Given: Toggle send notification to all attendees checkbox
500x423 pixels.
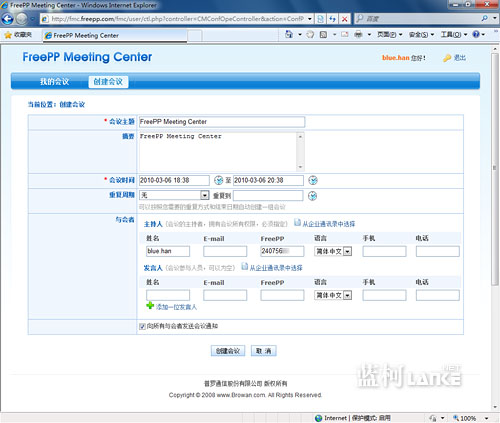Looking at the screenshot, I should [x=142, y=326].
